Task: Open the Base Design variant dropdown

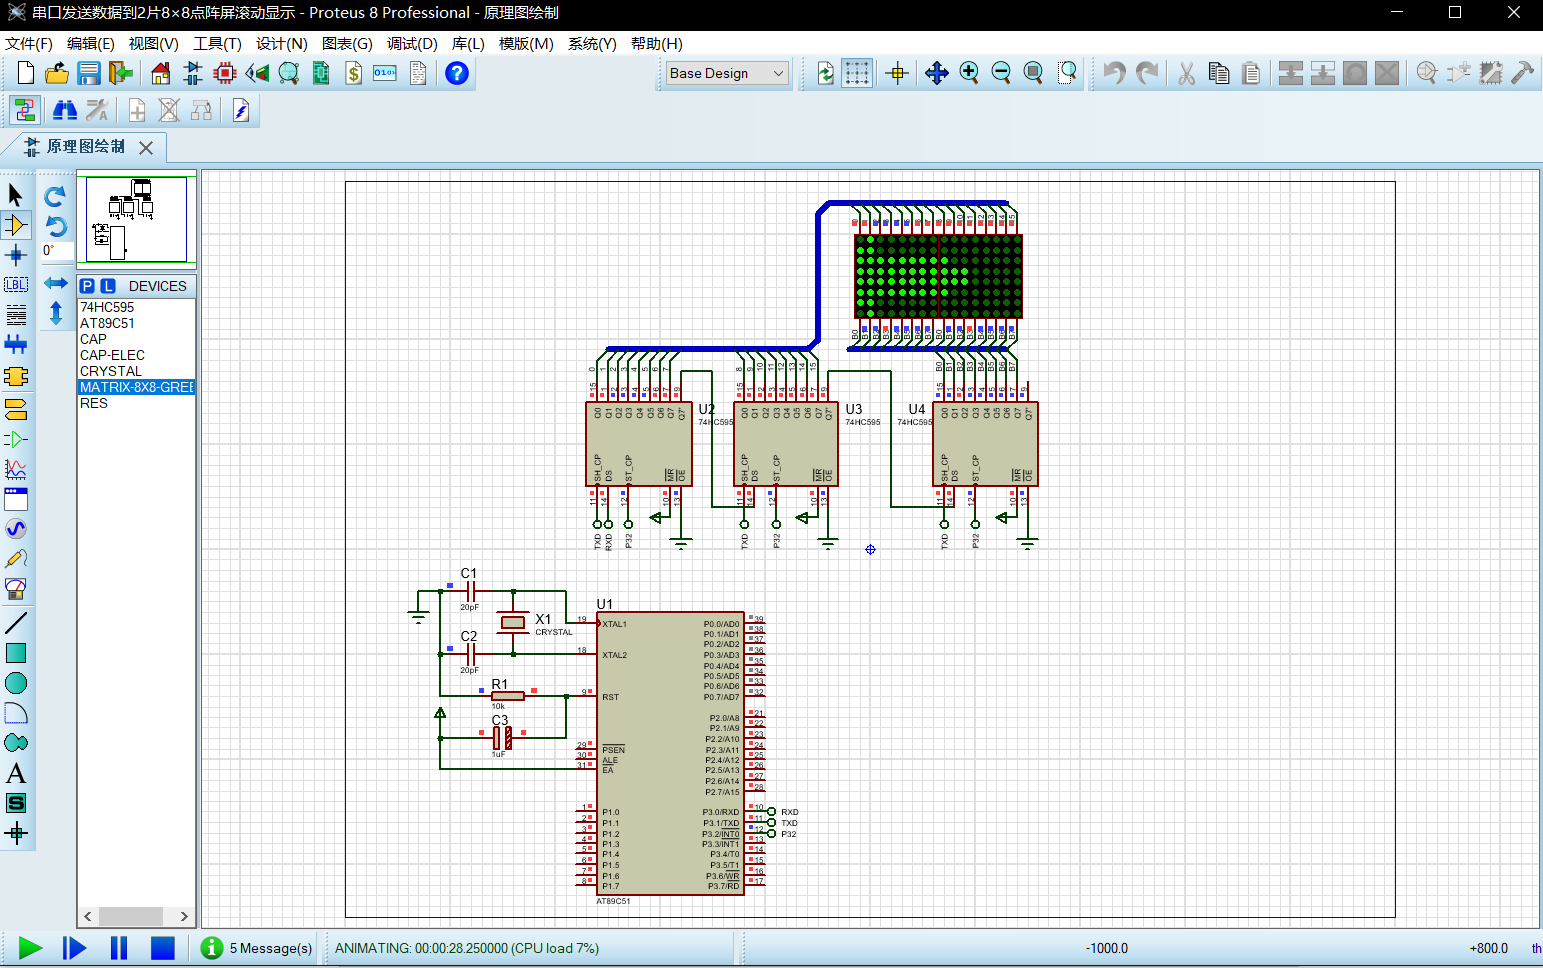Action: pyautogui.click(x=727, y=73)
